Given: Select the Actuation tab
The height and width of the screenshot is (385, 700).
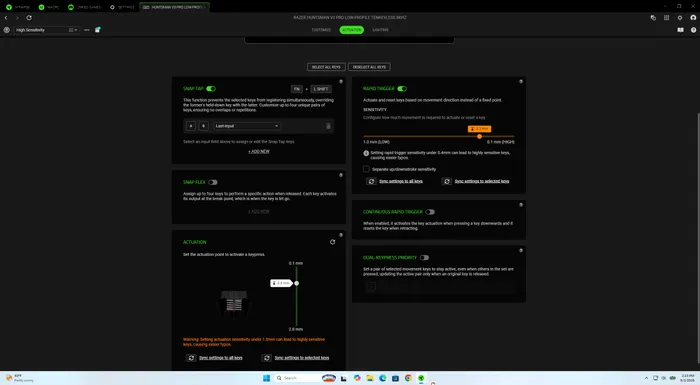Looking at the screenshot, I should (x=352, y=30).
